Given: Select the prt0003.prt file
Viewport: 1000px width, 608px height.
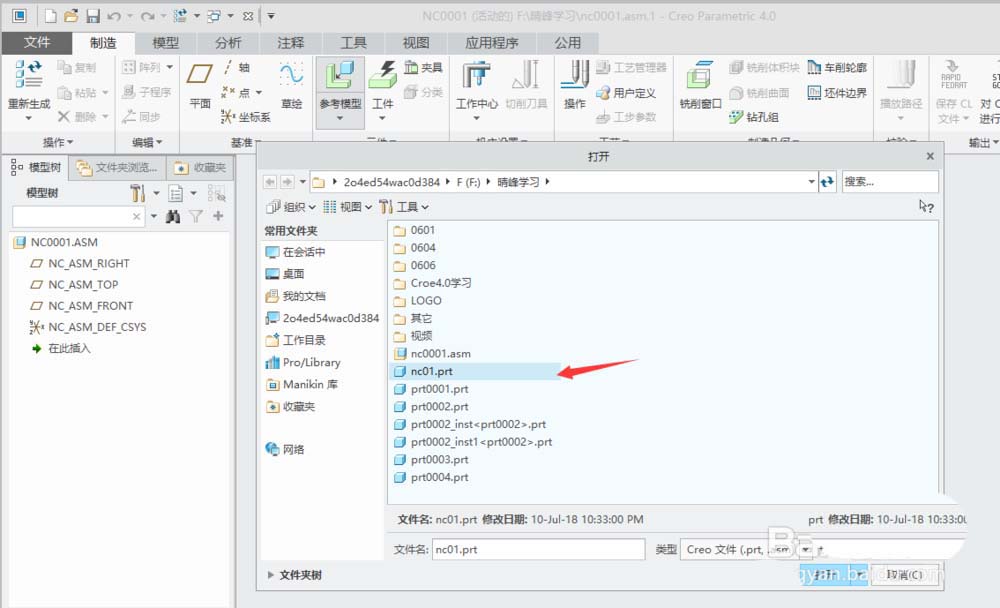Looking at the screenshot, I should pyautogui.click(x=431, y=459).
